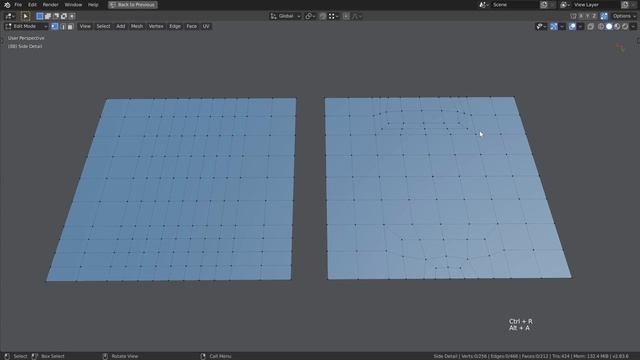Click the Back to Previous button
The image size is (640, 360).
tap(133, 5)
